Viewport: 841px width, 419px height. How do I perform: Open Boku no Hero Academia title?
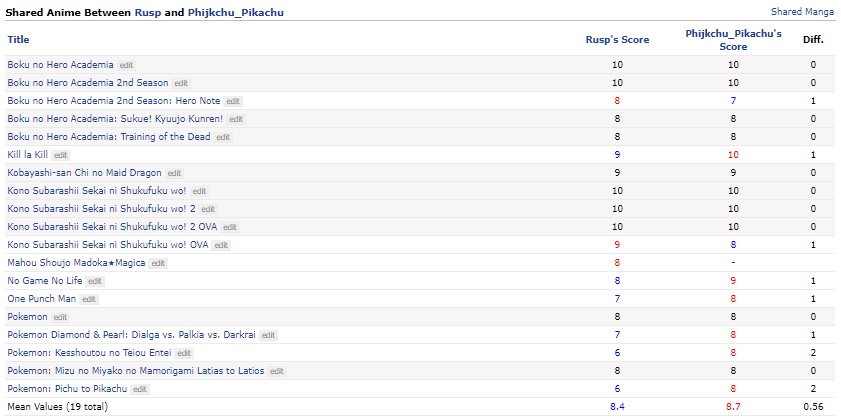click(x=61, y=65)
